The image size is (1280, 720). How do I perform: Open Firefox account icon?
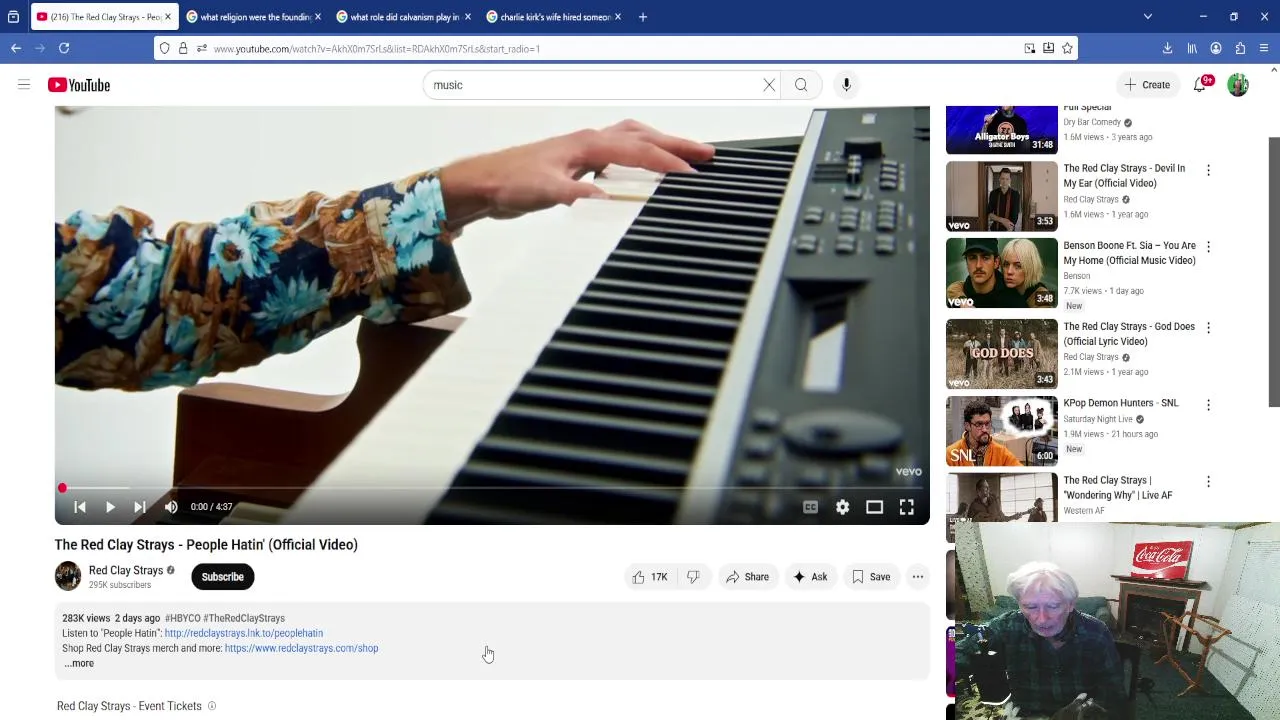(1216, 48)
